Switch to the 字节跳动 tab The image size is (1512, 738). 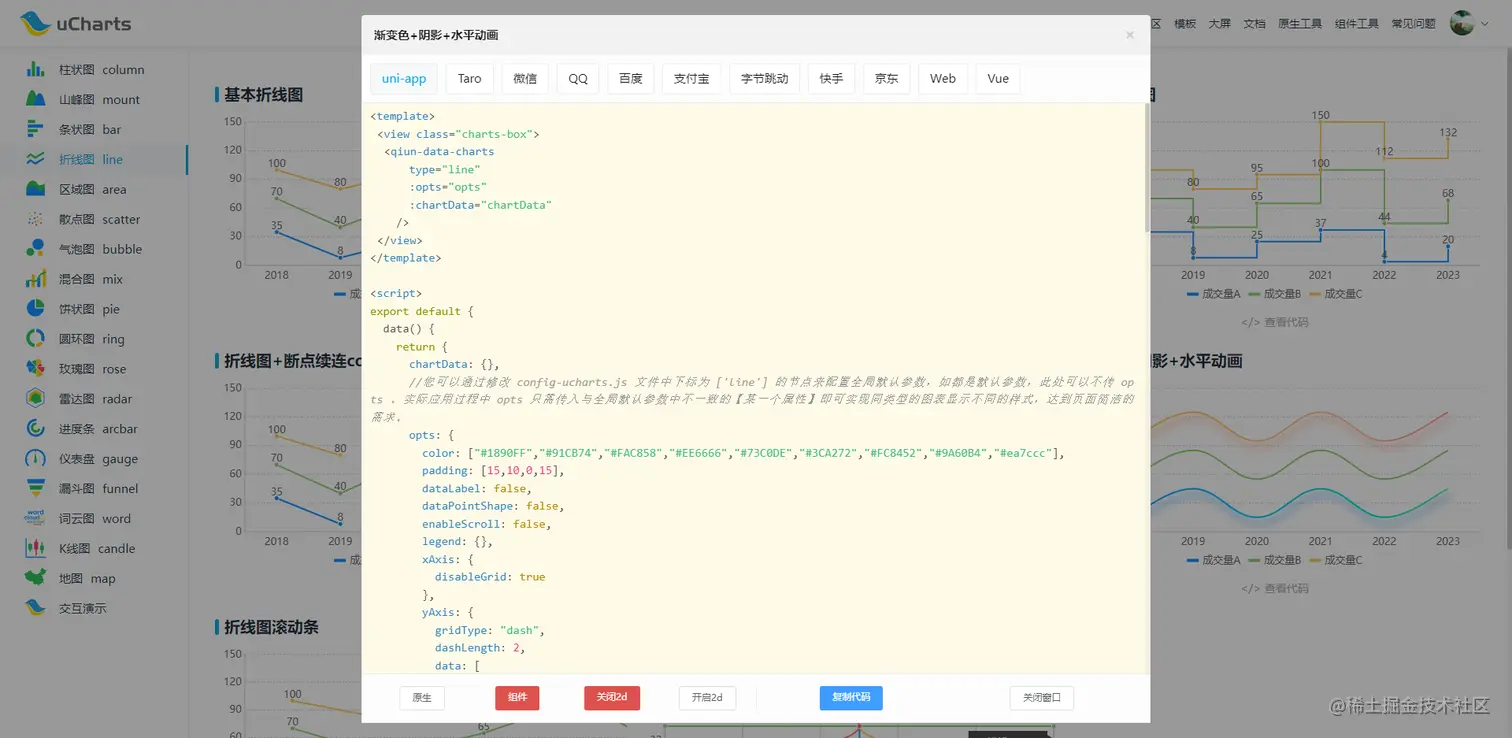pos(765,79)
